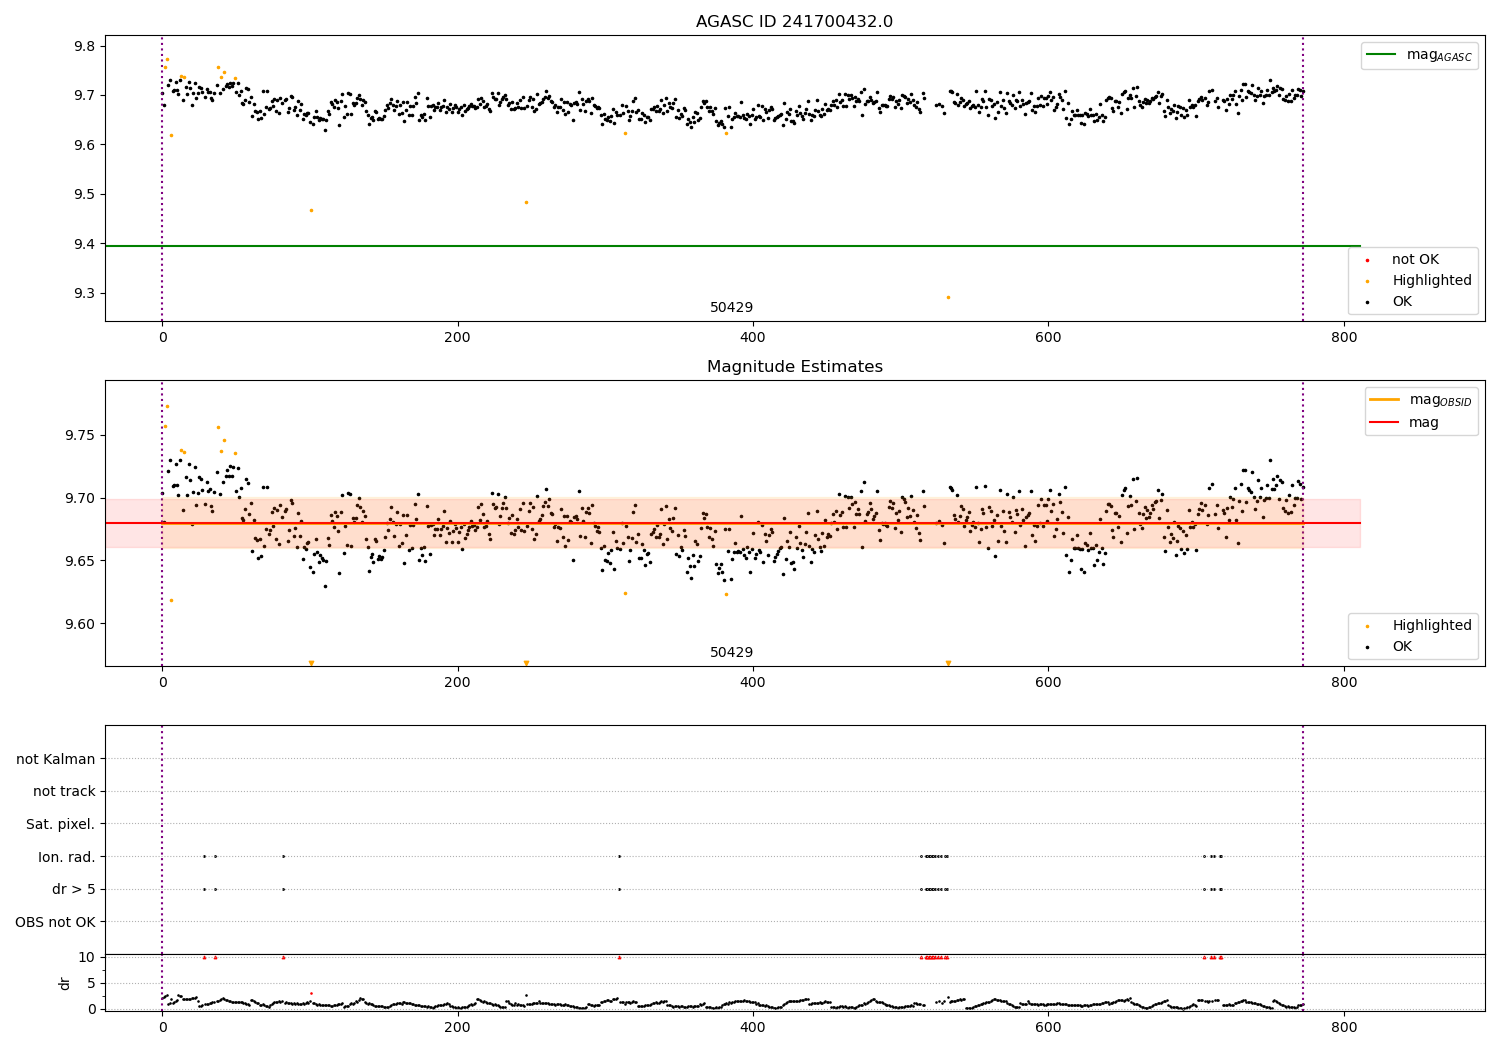The height and width of the screenshot is (1050, 1500).
Task: Click the 200 x-tick in the bottom plot
Action: 457,1027
